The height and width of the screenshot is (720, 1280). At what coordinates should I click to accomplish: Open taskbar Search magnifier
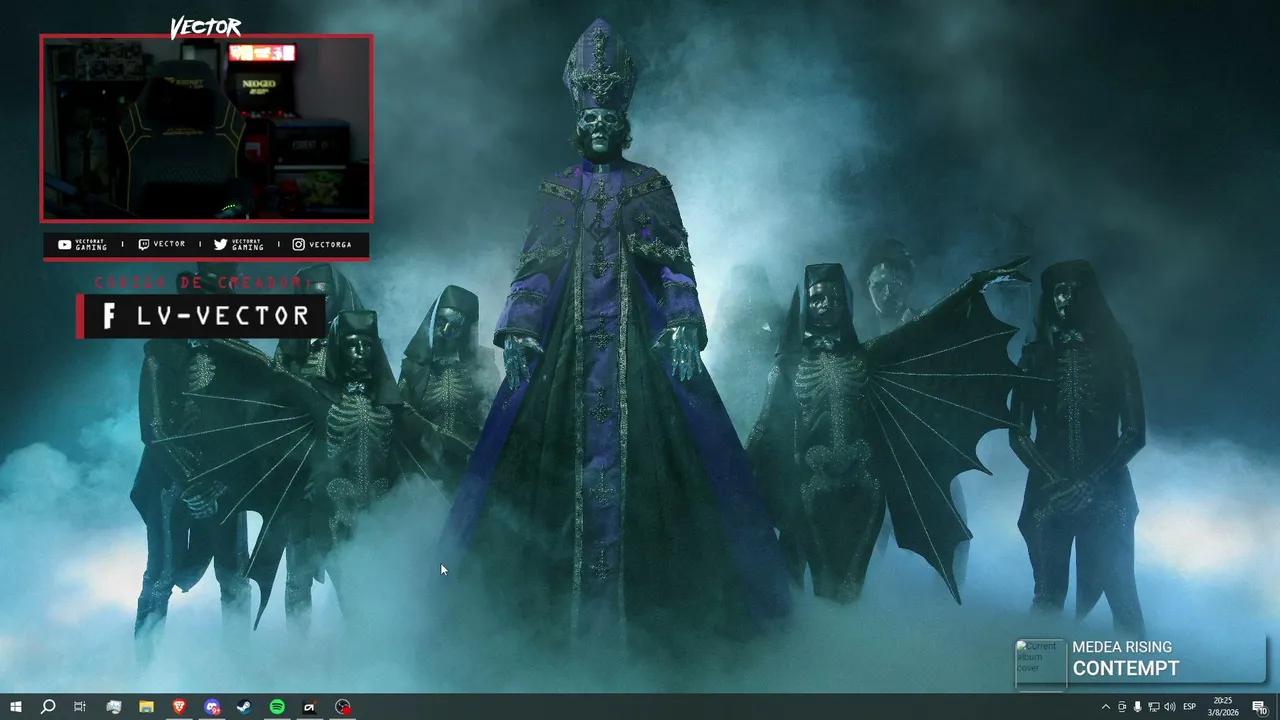(x=48, y=707)
